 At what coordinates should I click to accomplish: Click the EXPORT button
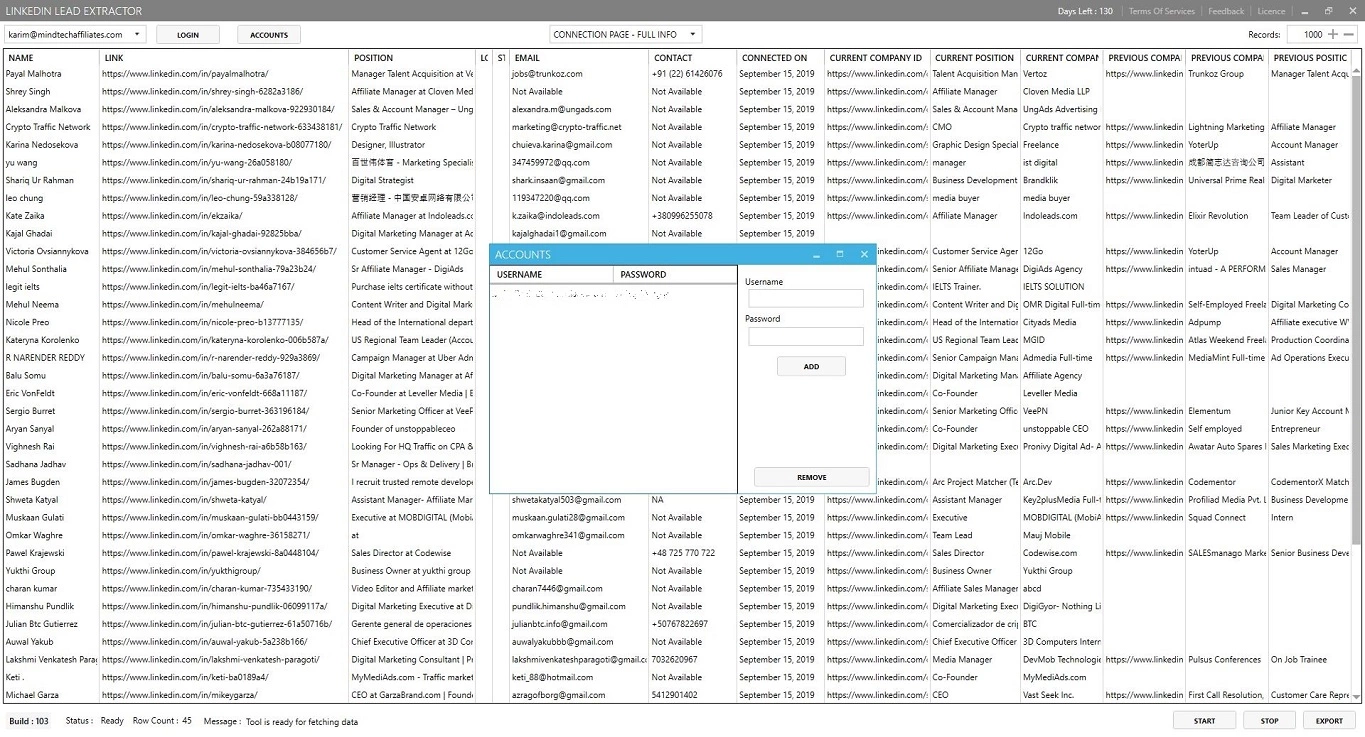[x=1329, y=720]
